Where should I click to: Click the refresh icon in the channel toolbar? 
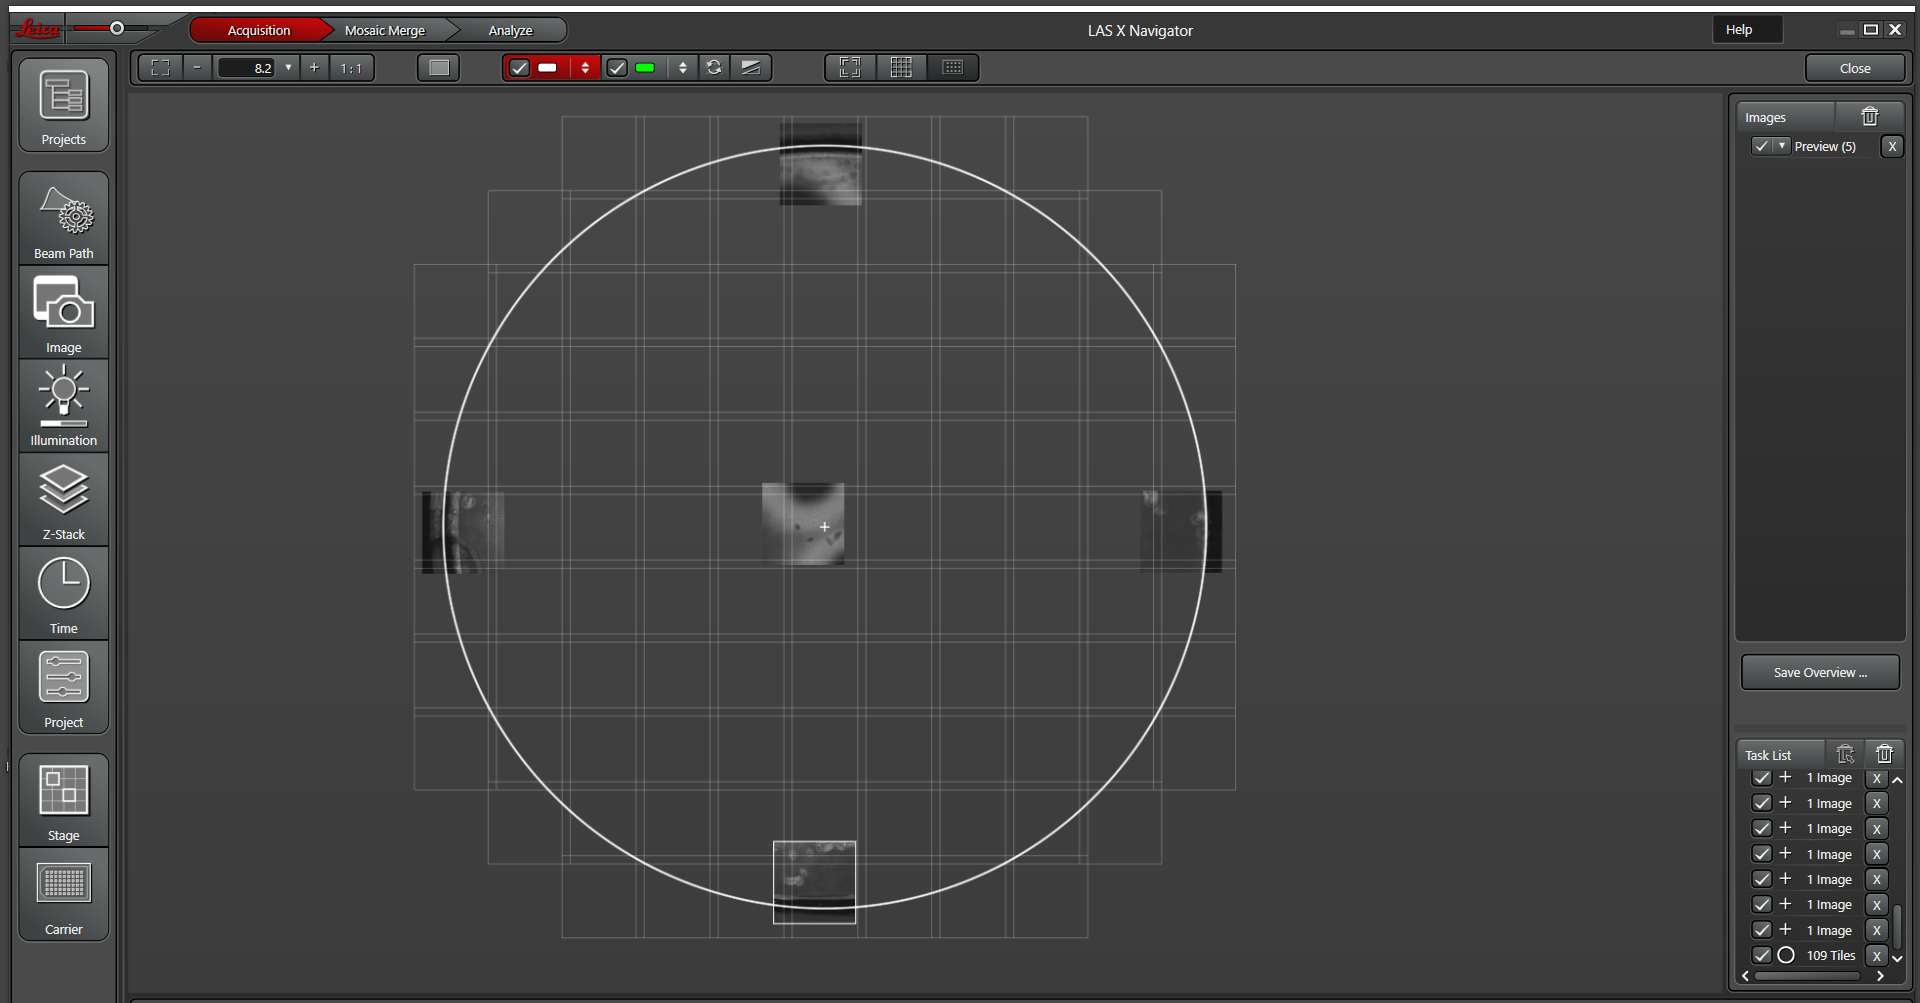point(714,68)
